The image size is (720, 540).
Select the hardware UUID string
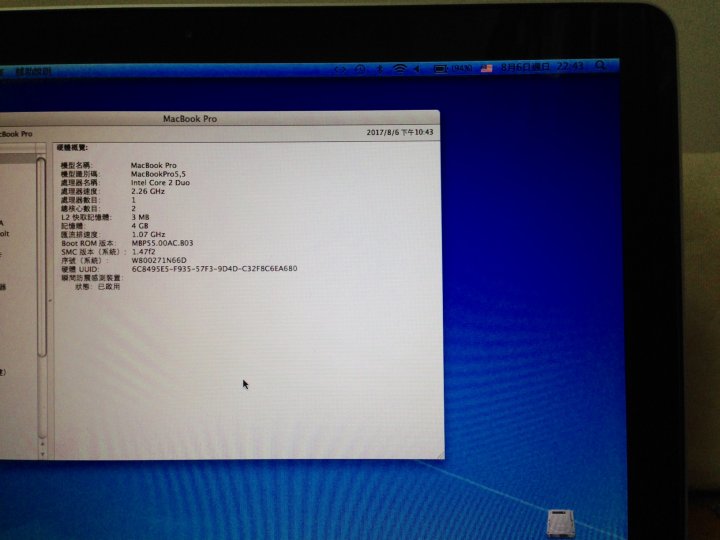coord(214,269)
